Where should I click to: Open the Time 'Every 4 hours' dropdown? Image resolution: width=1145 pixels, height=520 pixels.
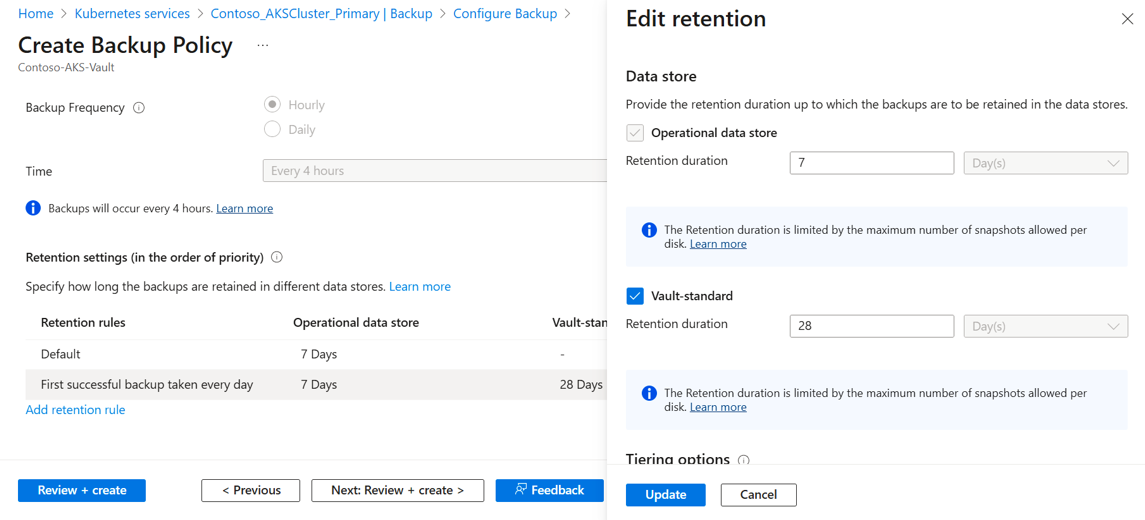coord(435,171)
